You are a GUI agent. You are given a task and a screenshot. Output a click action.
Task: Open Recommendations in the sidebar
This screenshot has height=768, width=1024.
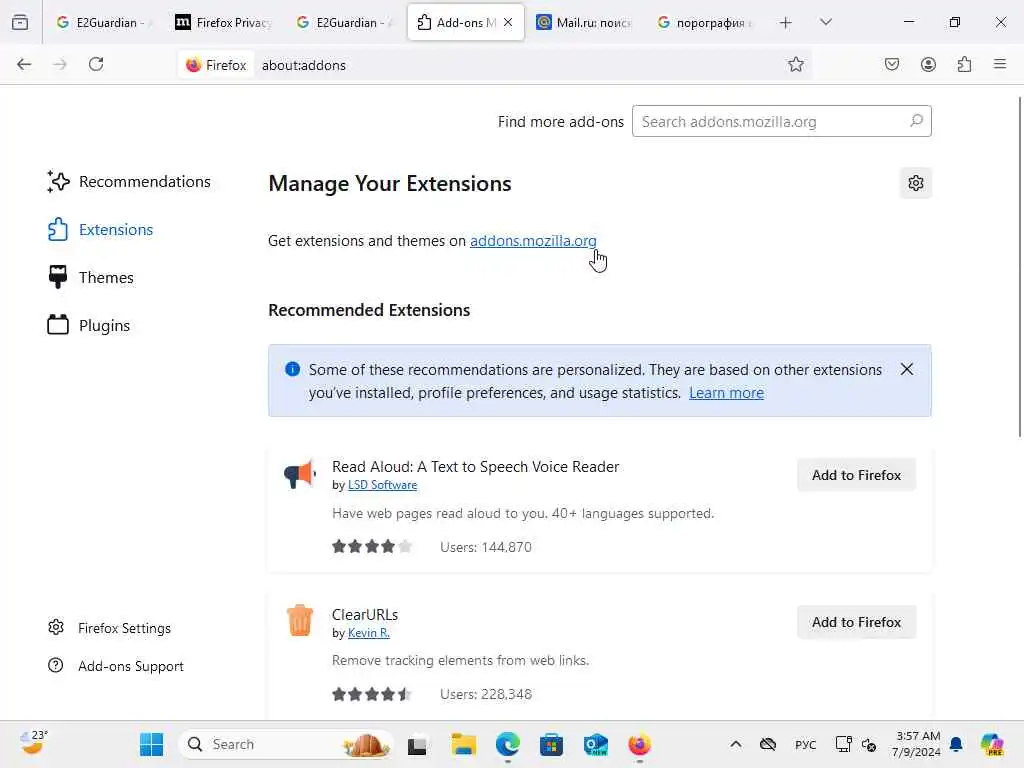pyautogui.click(x=129, y=182)
